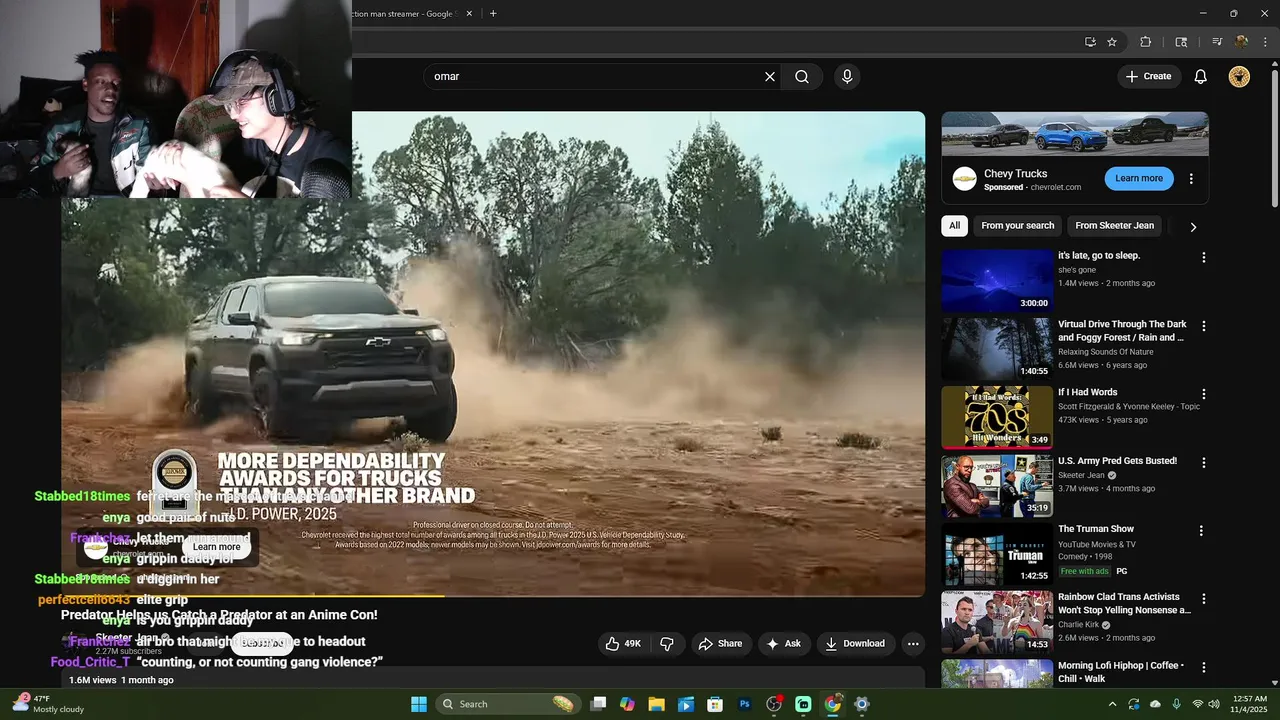Open menu for 'it's late, go to sleep.'

(x=1203, y=258)
